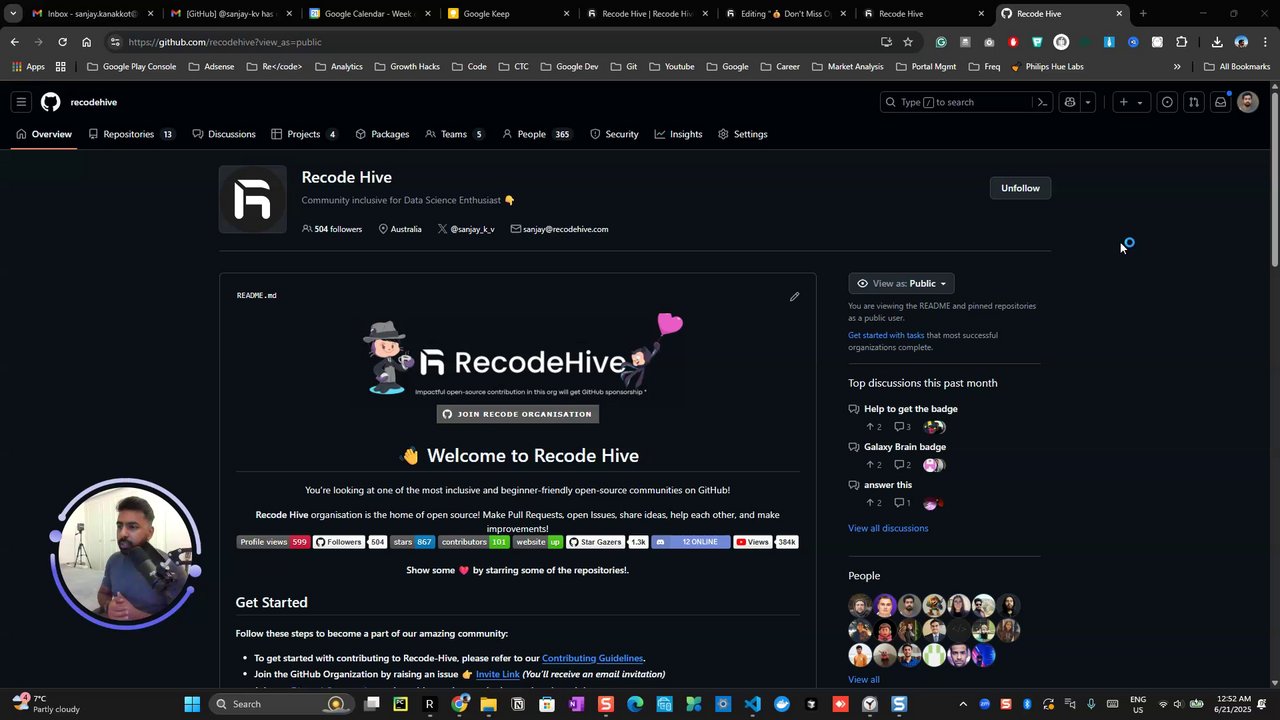Open the Chrome extensions puzzle icon
Image resolution: width=1280 pixels, height=720 pixels.
pos(1182,42)
